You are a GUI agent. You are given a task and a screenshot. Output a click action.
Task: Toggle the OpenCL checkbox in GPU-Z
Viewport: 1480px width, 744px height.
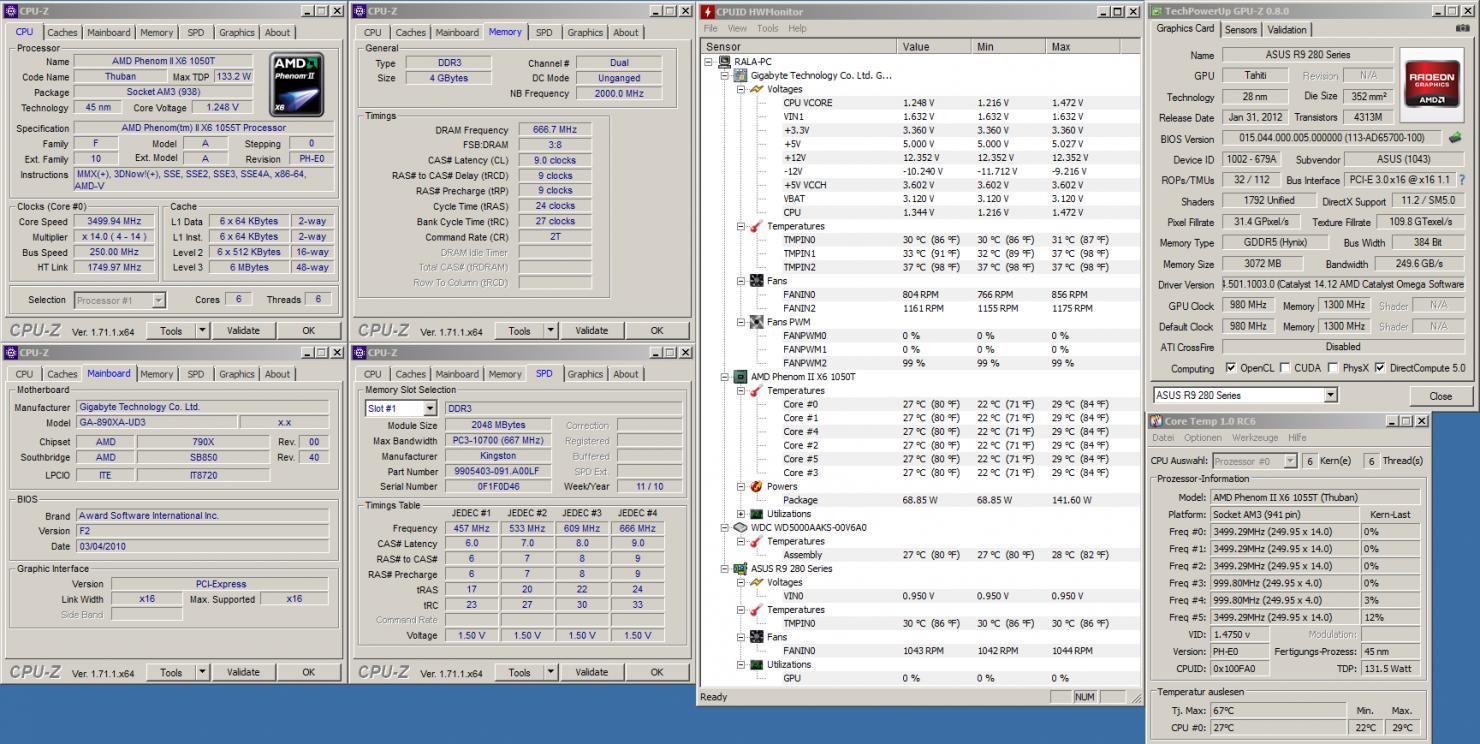coord(1230,368)
